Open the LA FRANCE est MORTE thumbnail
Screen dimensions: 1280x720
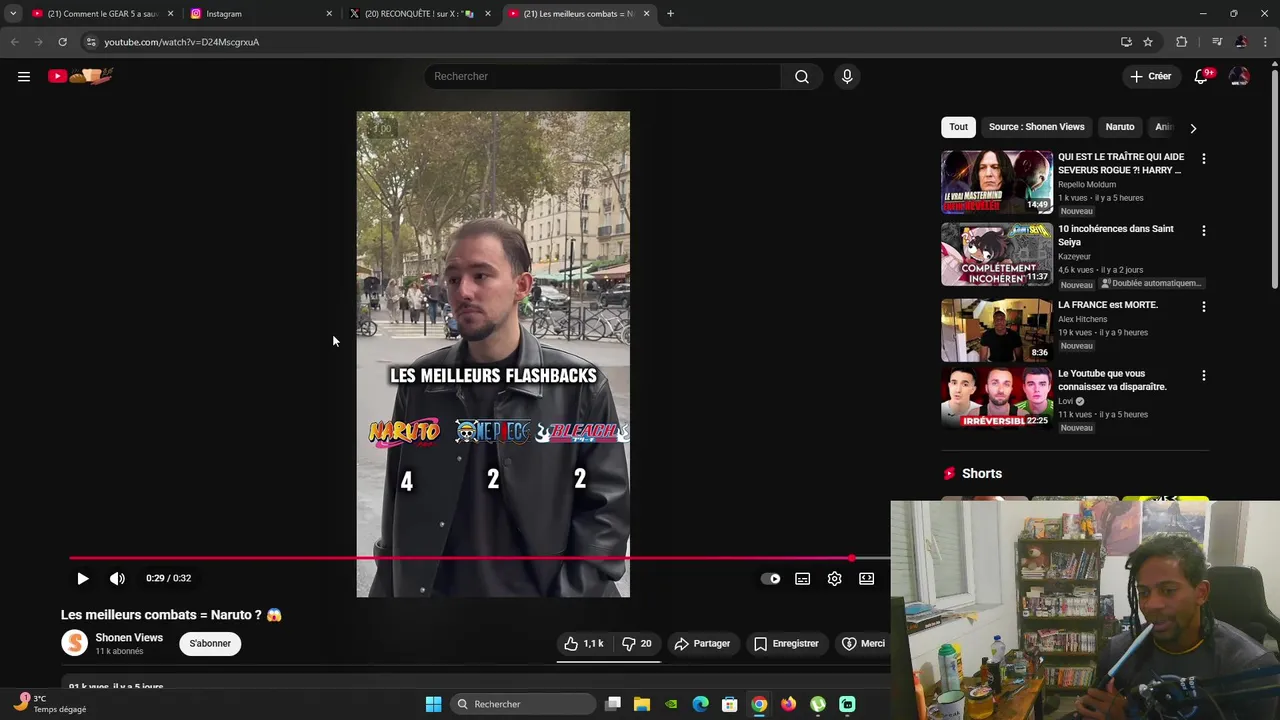tap(996, 330)
